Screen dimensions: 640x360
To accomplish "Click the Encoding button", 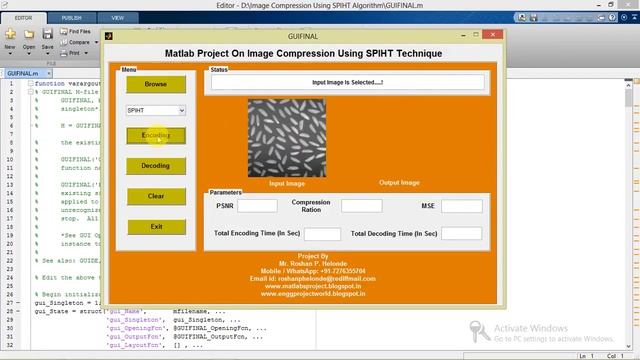I will coord(156,136).
